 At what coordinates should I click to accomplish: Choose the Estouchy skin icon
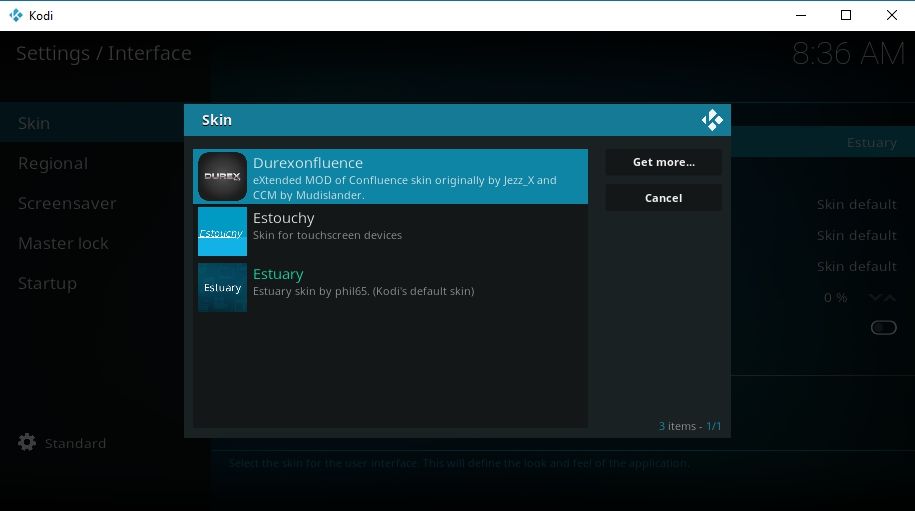(222, 232)
